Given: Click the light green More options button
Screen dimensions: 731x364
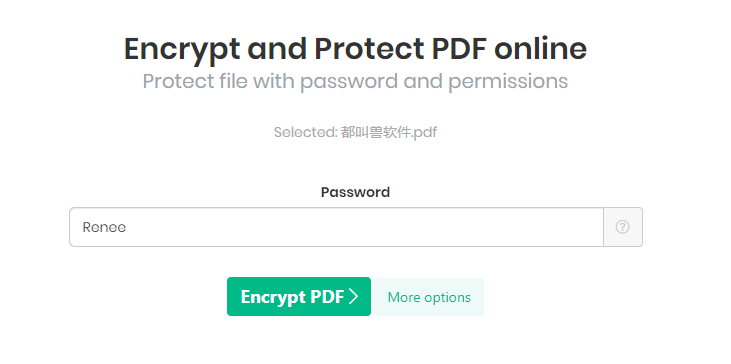Looking at the screenshot, I should point(429,297).
